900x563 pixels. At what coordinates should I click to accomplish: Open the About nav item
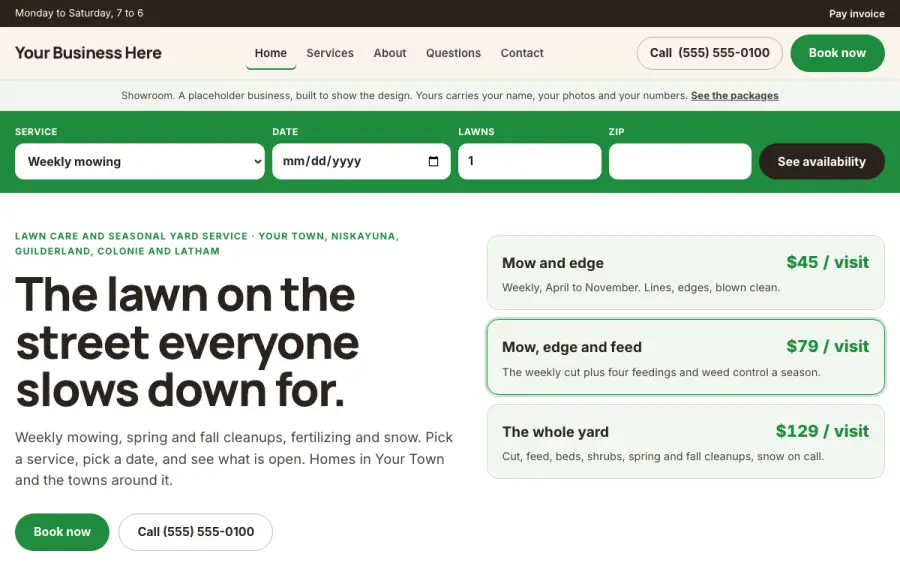point(390,53)
